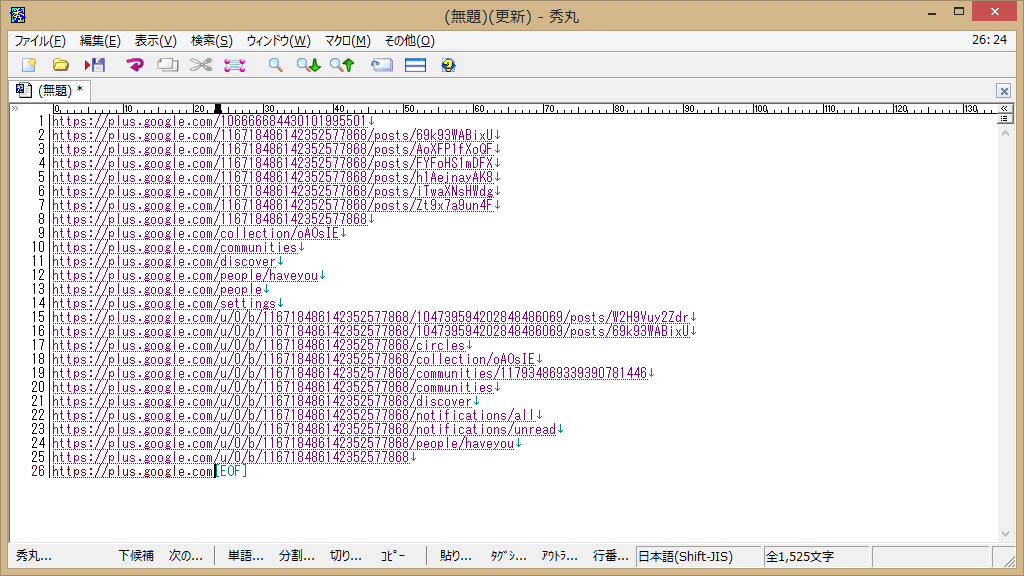Click the New file toolbar icon
The height and width of the screenshot is (576, 1024).
29,65
